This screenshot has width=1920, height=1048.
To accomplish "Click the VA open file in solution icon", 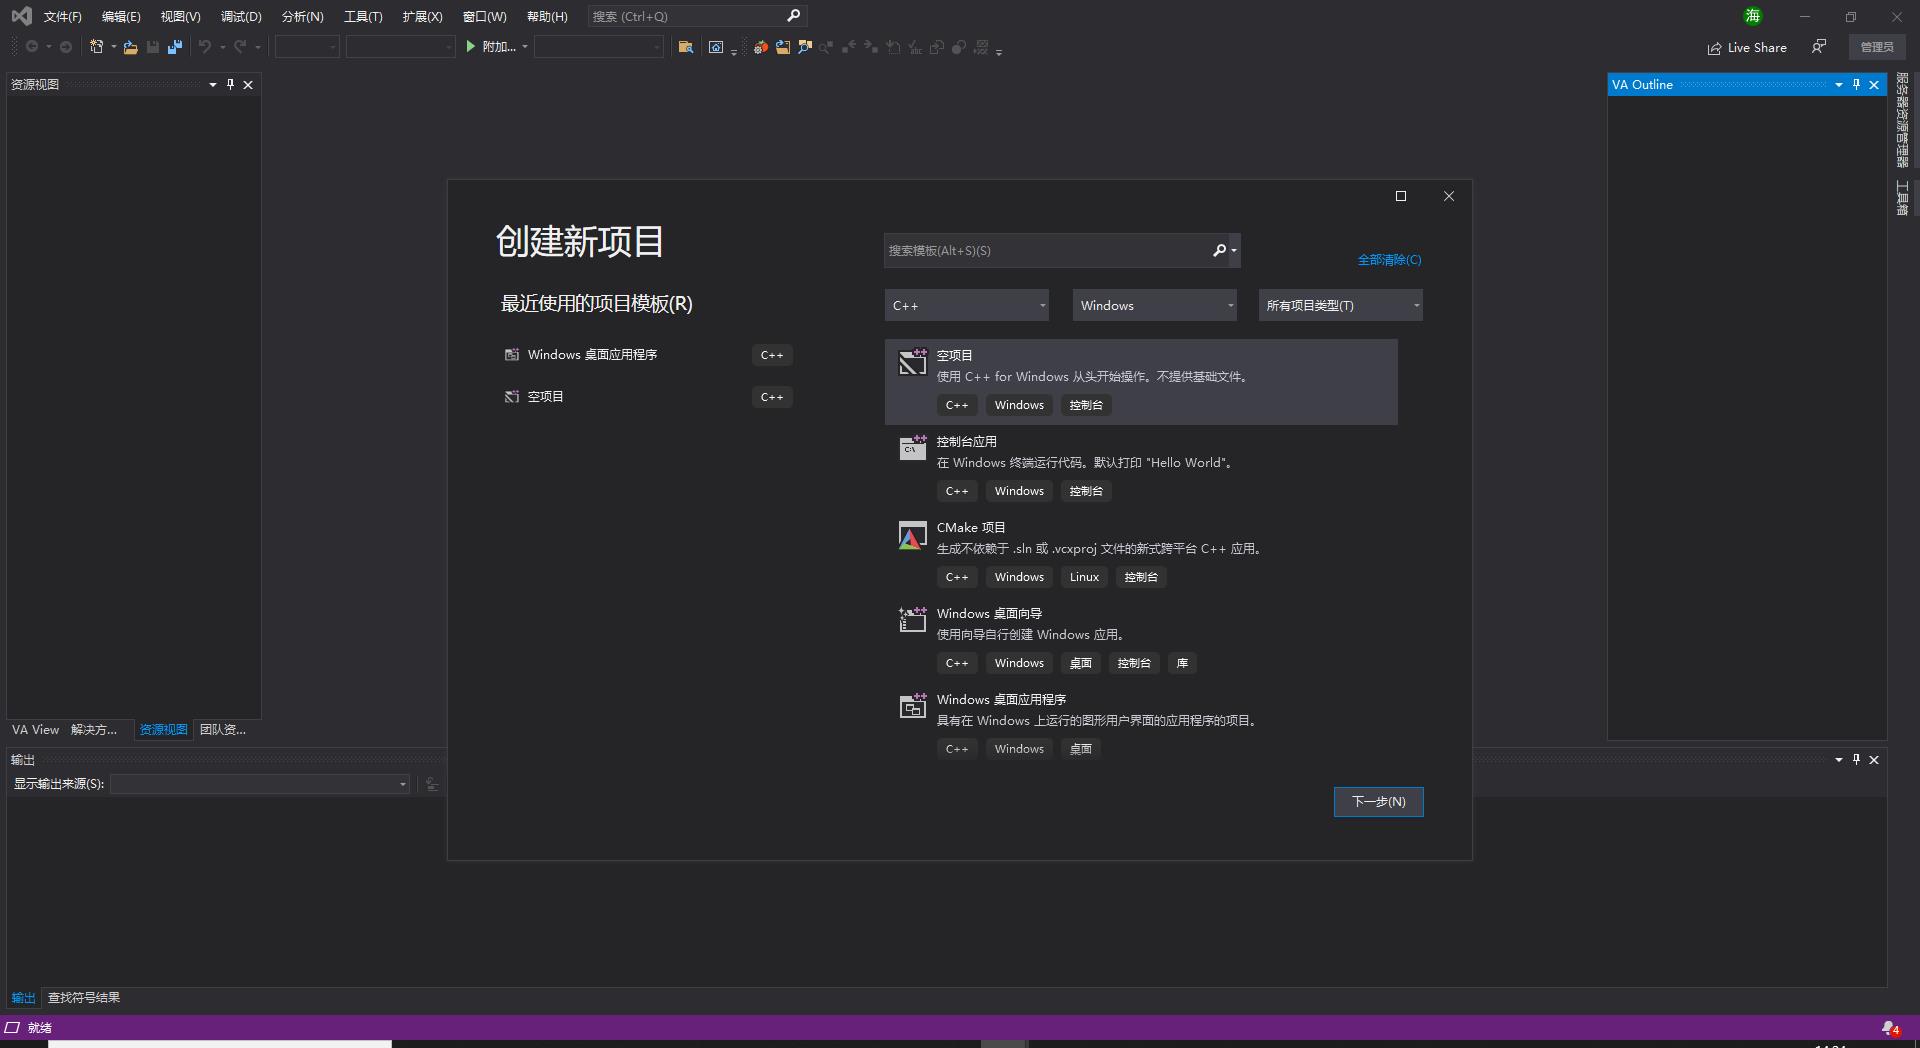I will click(x=783, y=47).
